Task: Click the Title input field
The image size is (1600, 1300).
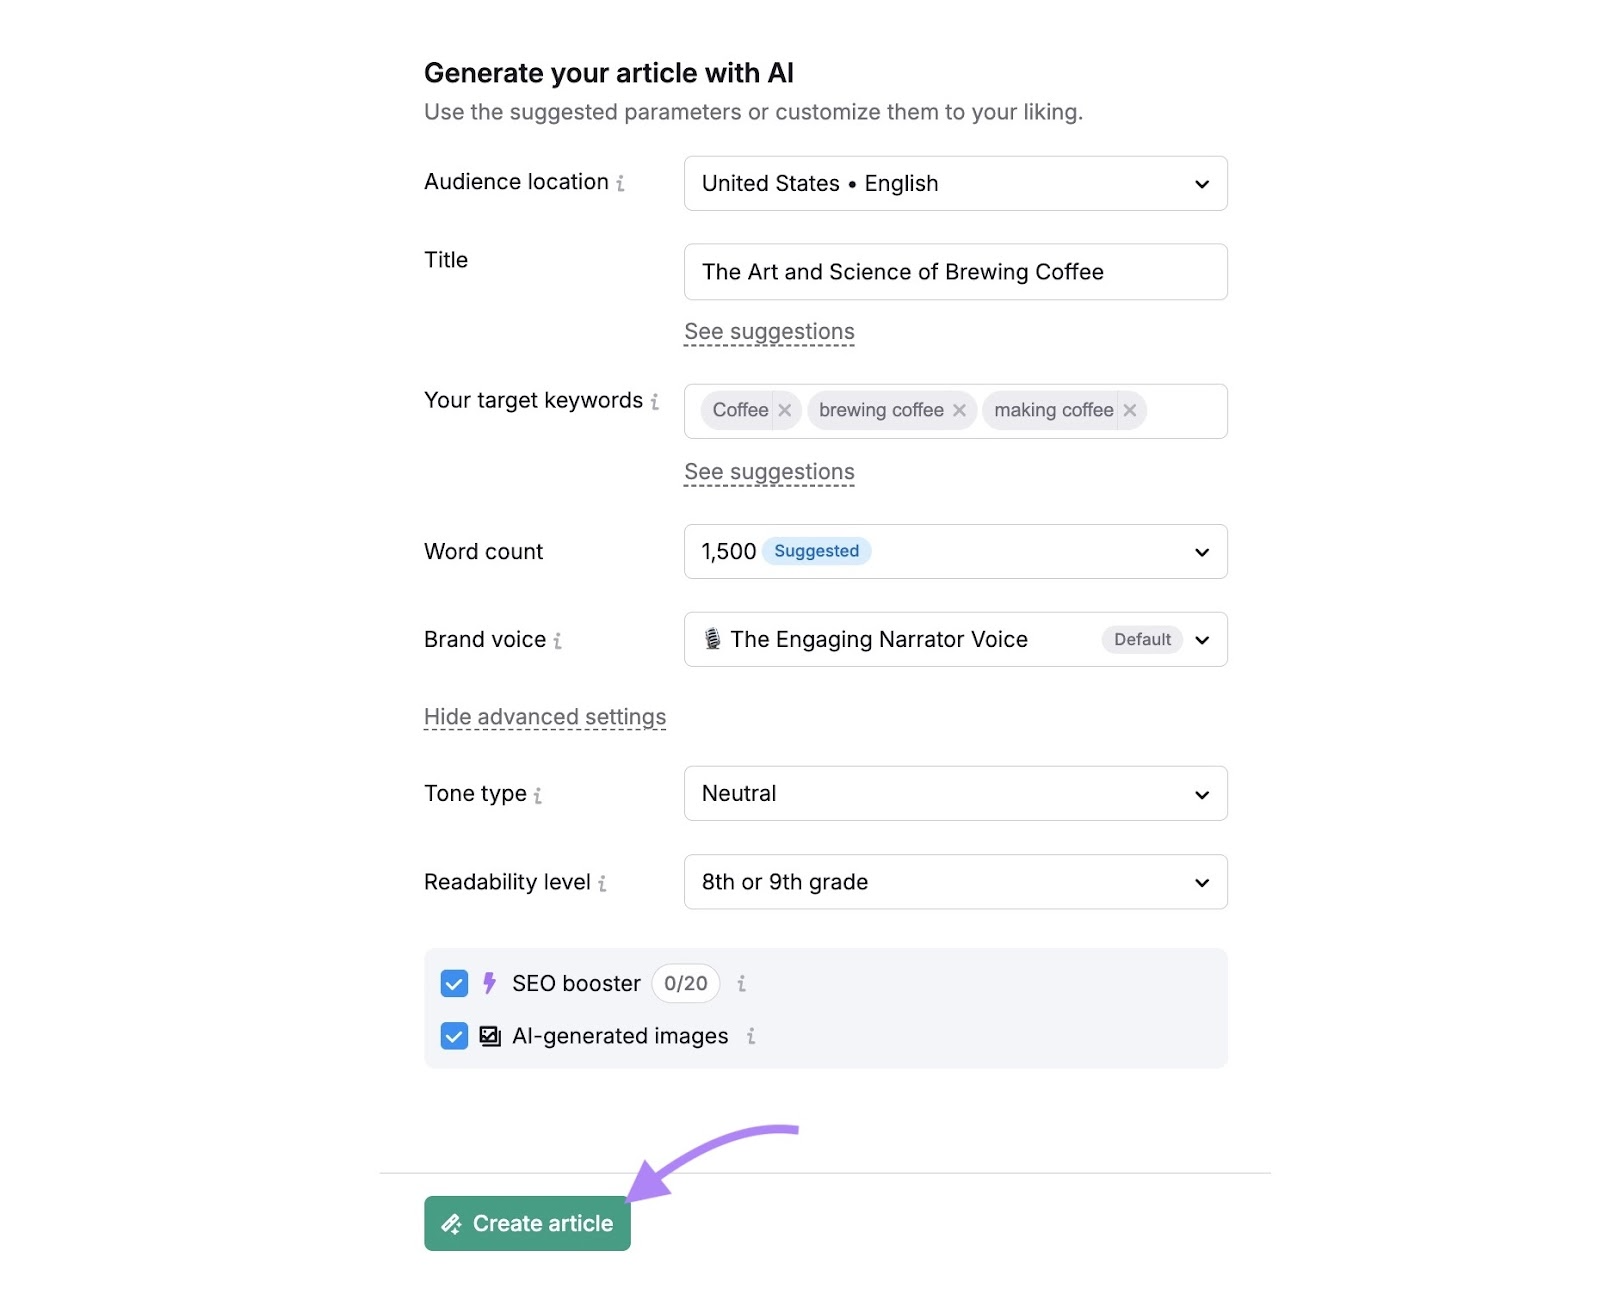Action: click(955, 271)
